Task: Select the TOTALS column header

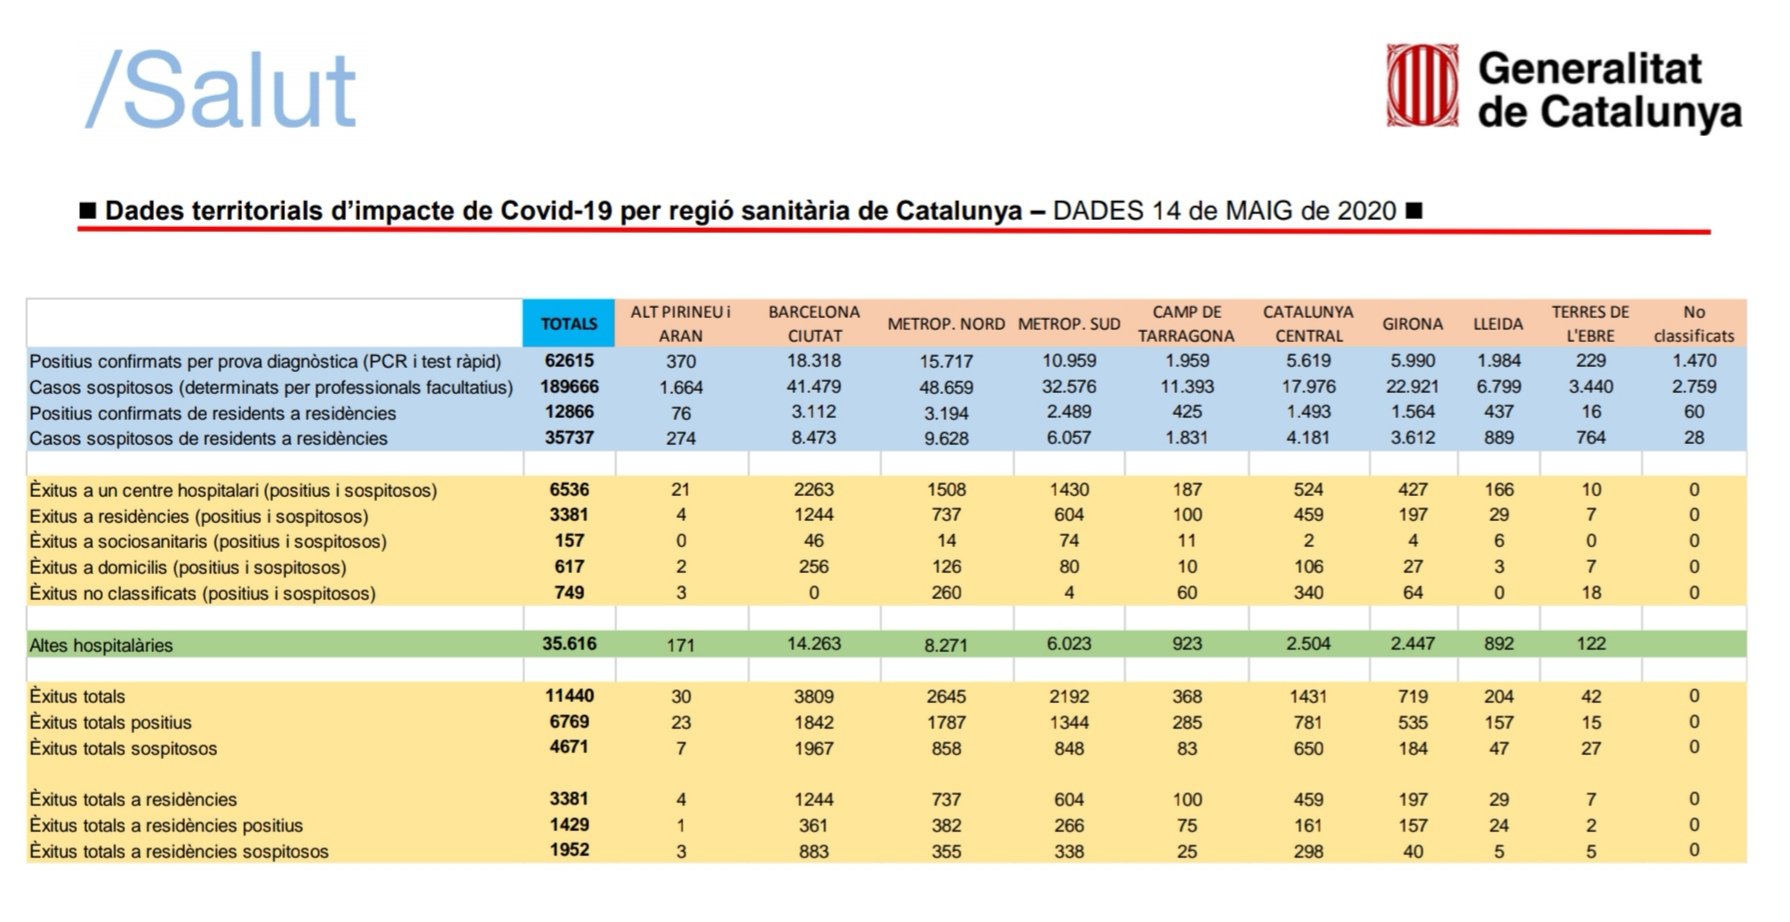Action: (x=569, y=323)
